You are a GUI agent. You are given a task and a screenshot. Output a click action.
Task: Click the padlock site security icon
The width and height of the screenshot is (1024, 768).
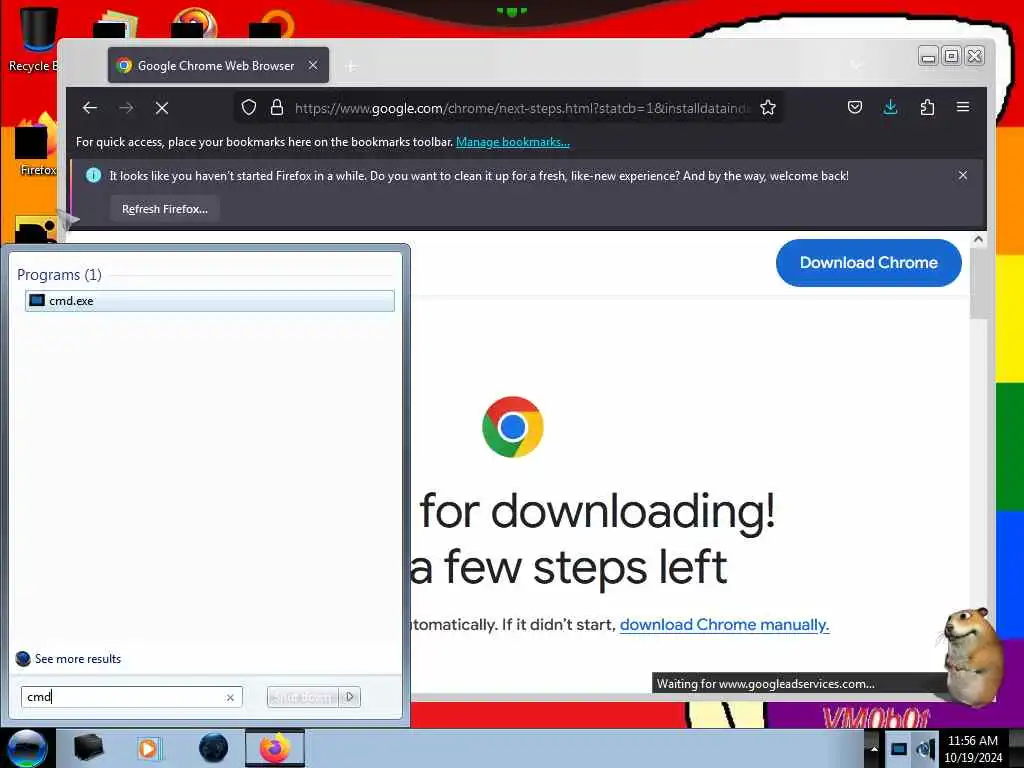point(277,107)
